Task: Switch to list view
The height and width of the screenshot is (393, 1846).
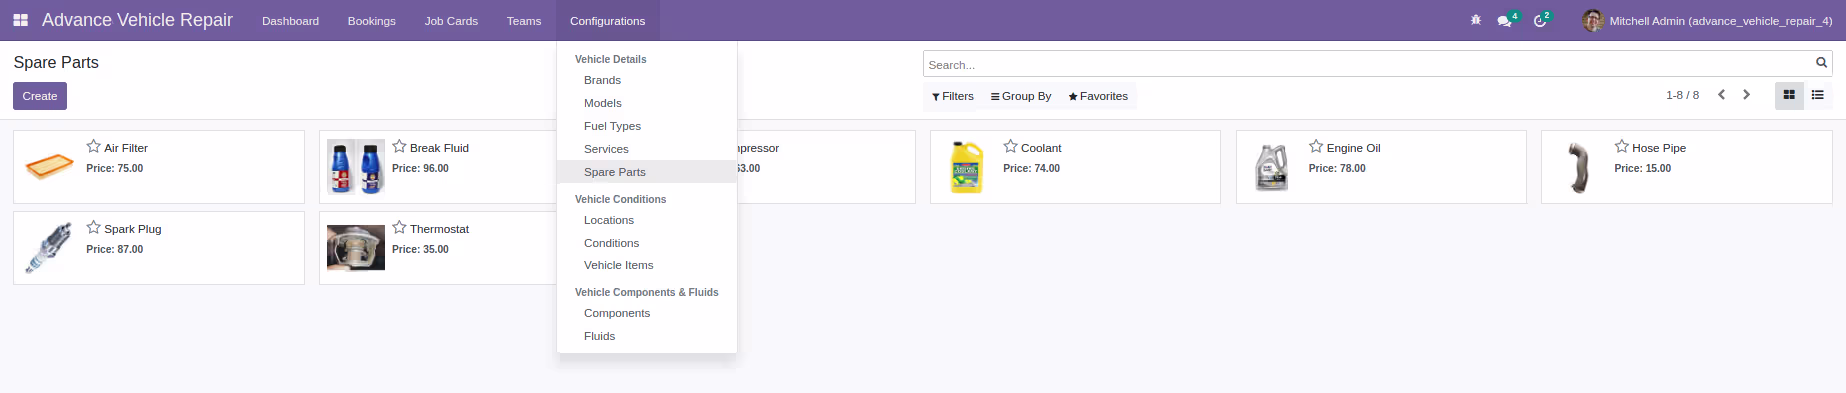Action: (x=1818, y=95)
